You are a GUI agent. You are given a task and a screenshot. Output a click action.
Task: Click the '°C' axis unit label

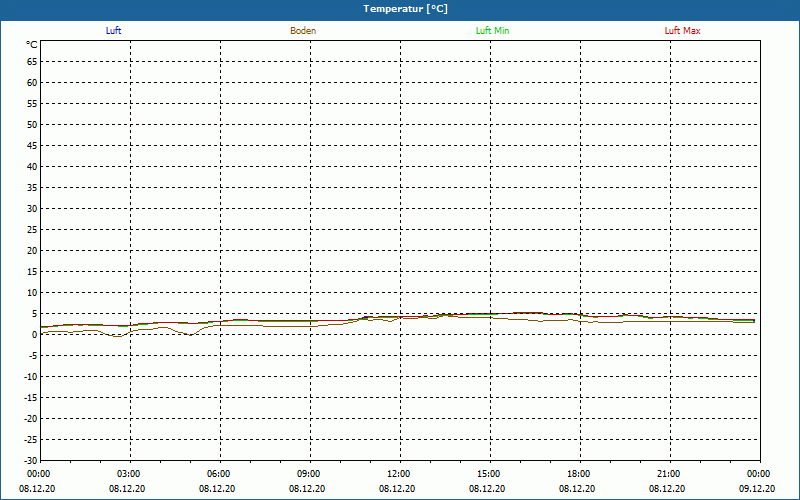(x=32, y=45)
